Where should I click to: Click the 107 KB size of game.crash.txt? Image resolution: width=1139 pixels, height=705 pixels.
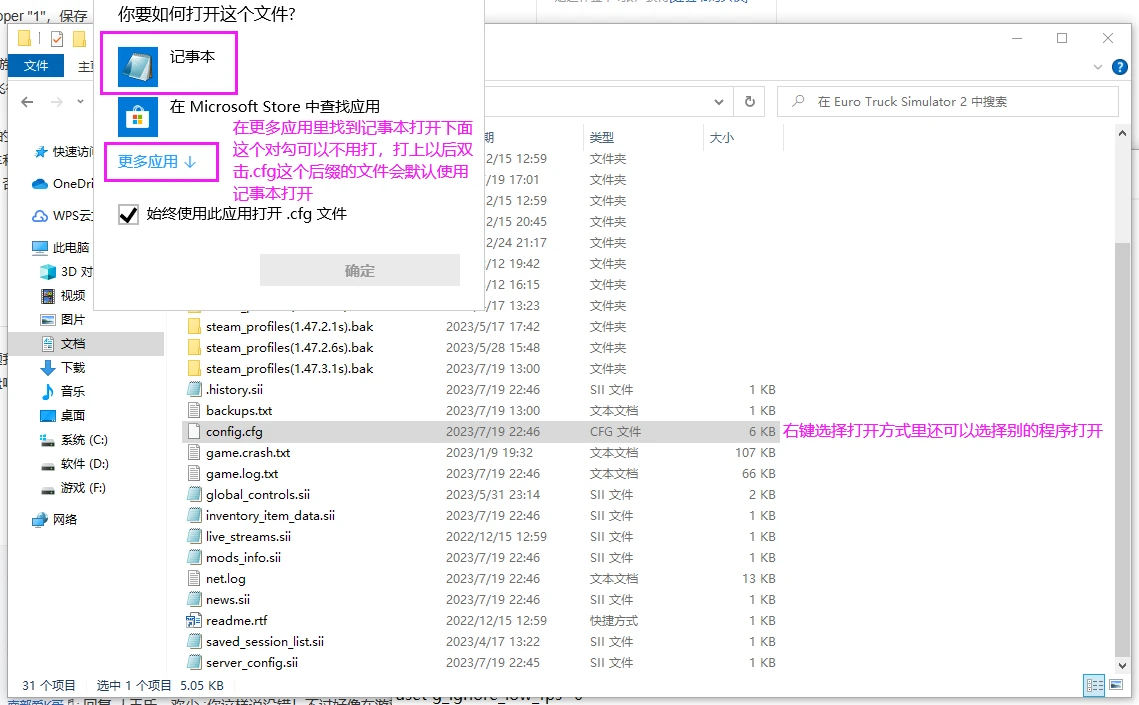point(755,453)
